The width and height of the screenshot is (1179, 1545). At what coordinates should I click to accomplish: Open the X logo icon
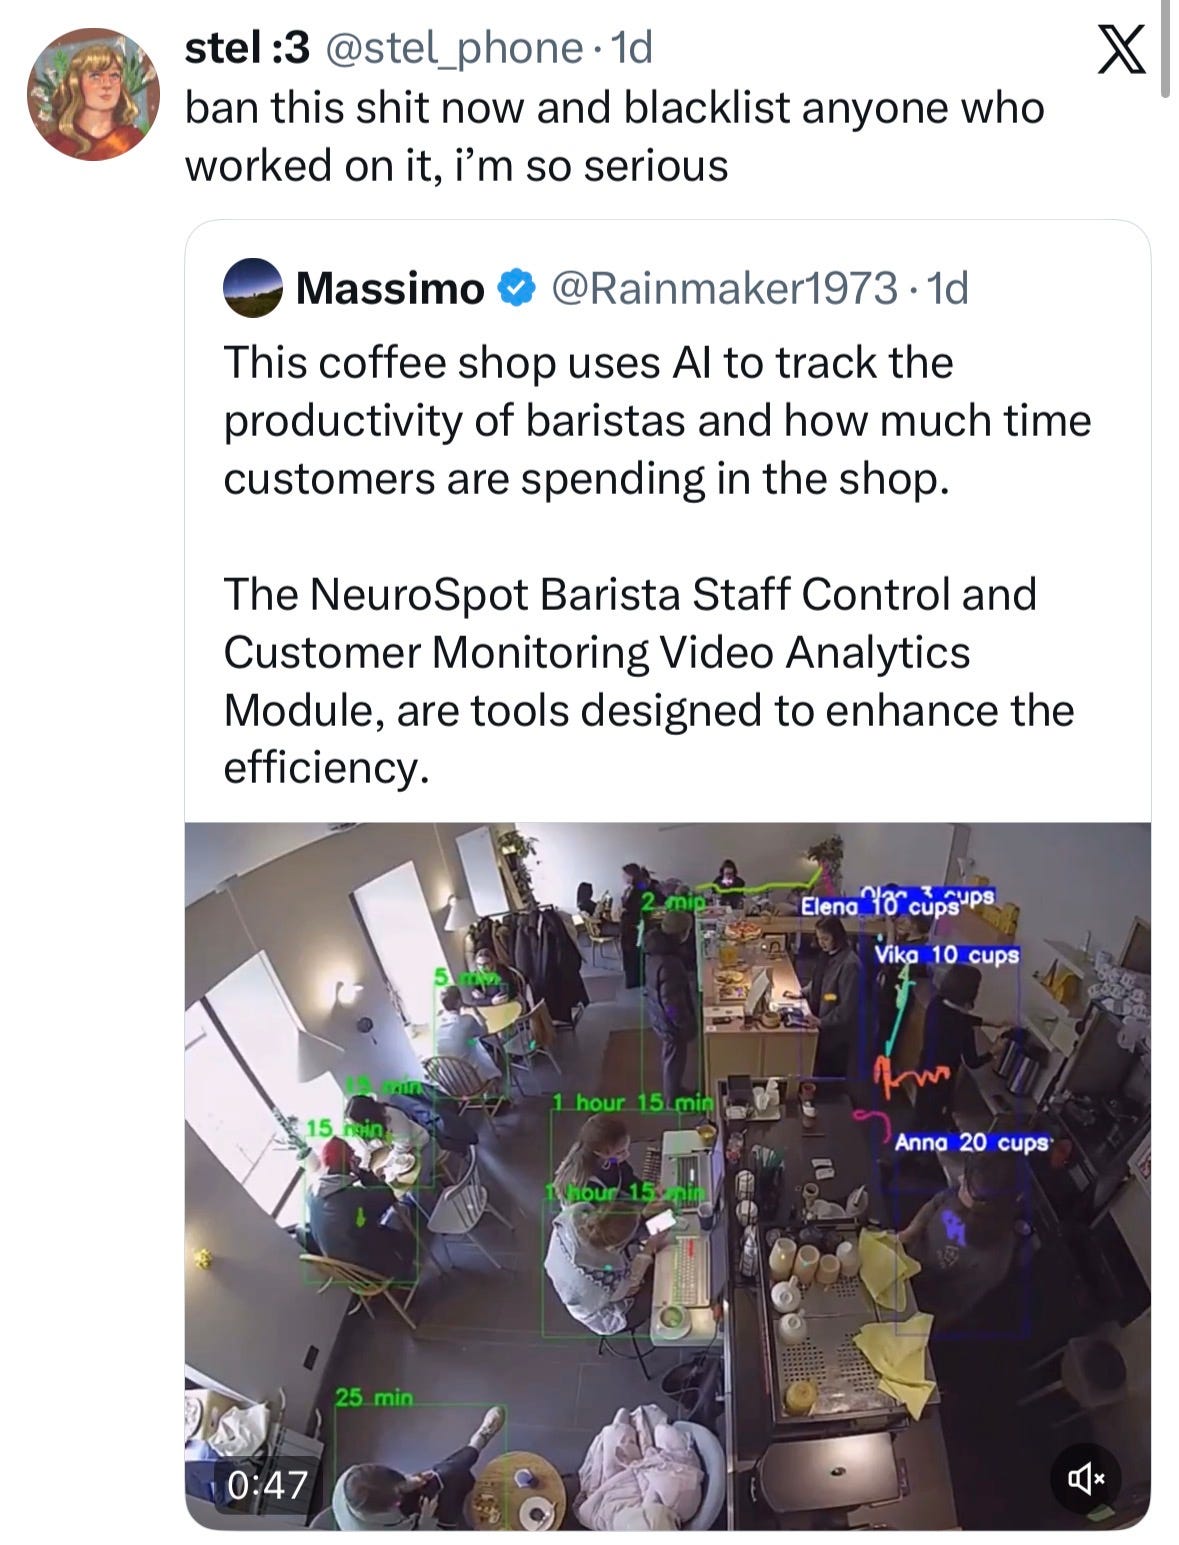(1122, 51)
